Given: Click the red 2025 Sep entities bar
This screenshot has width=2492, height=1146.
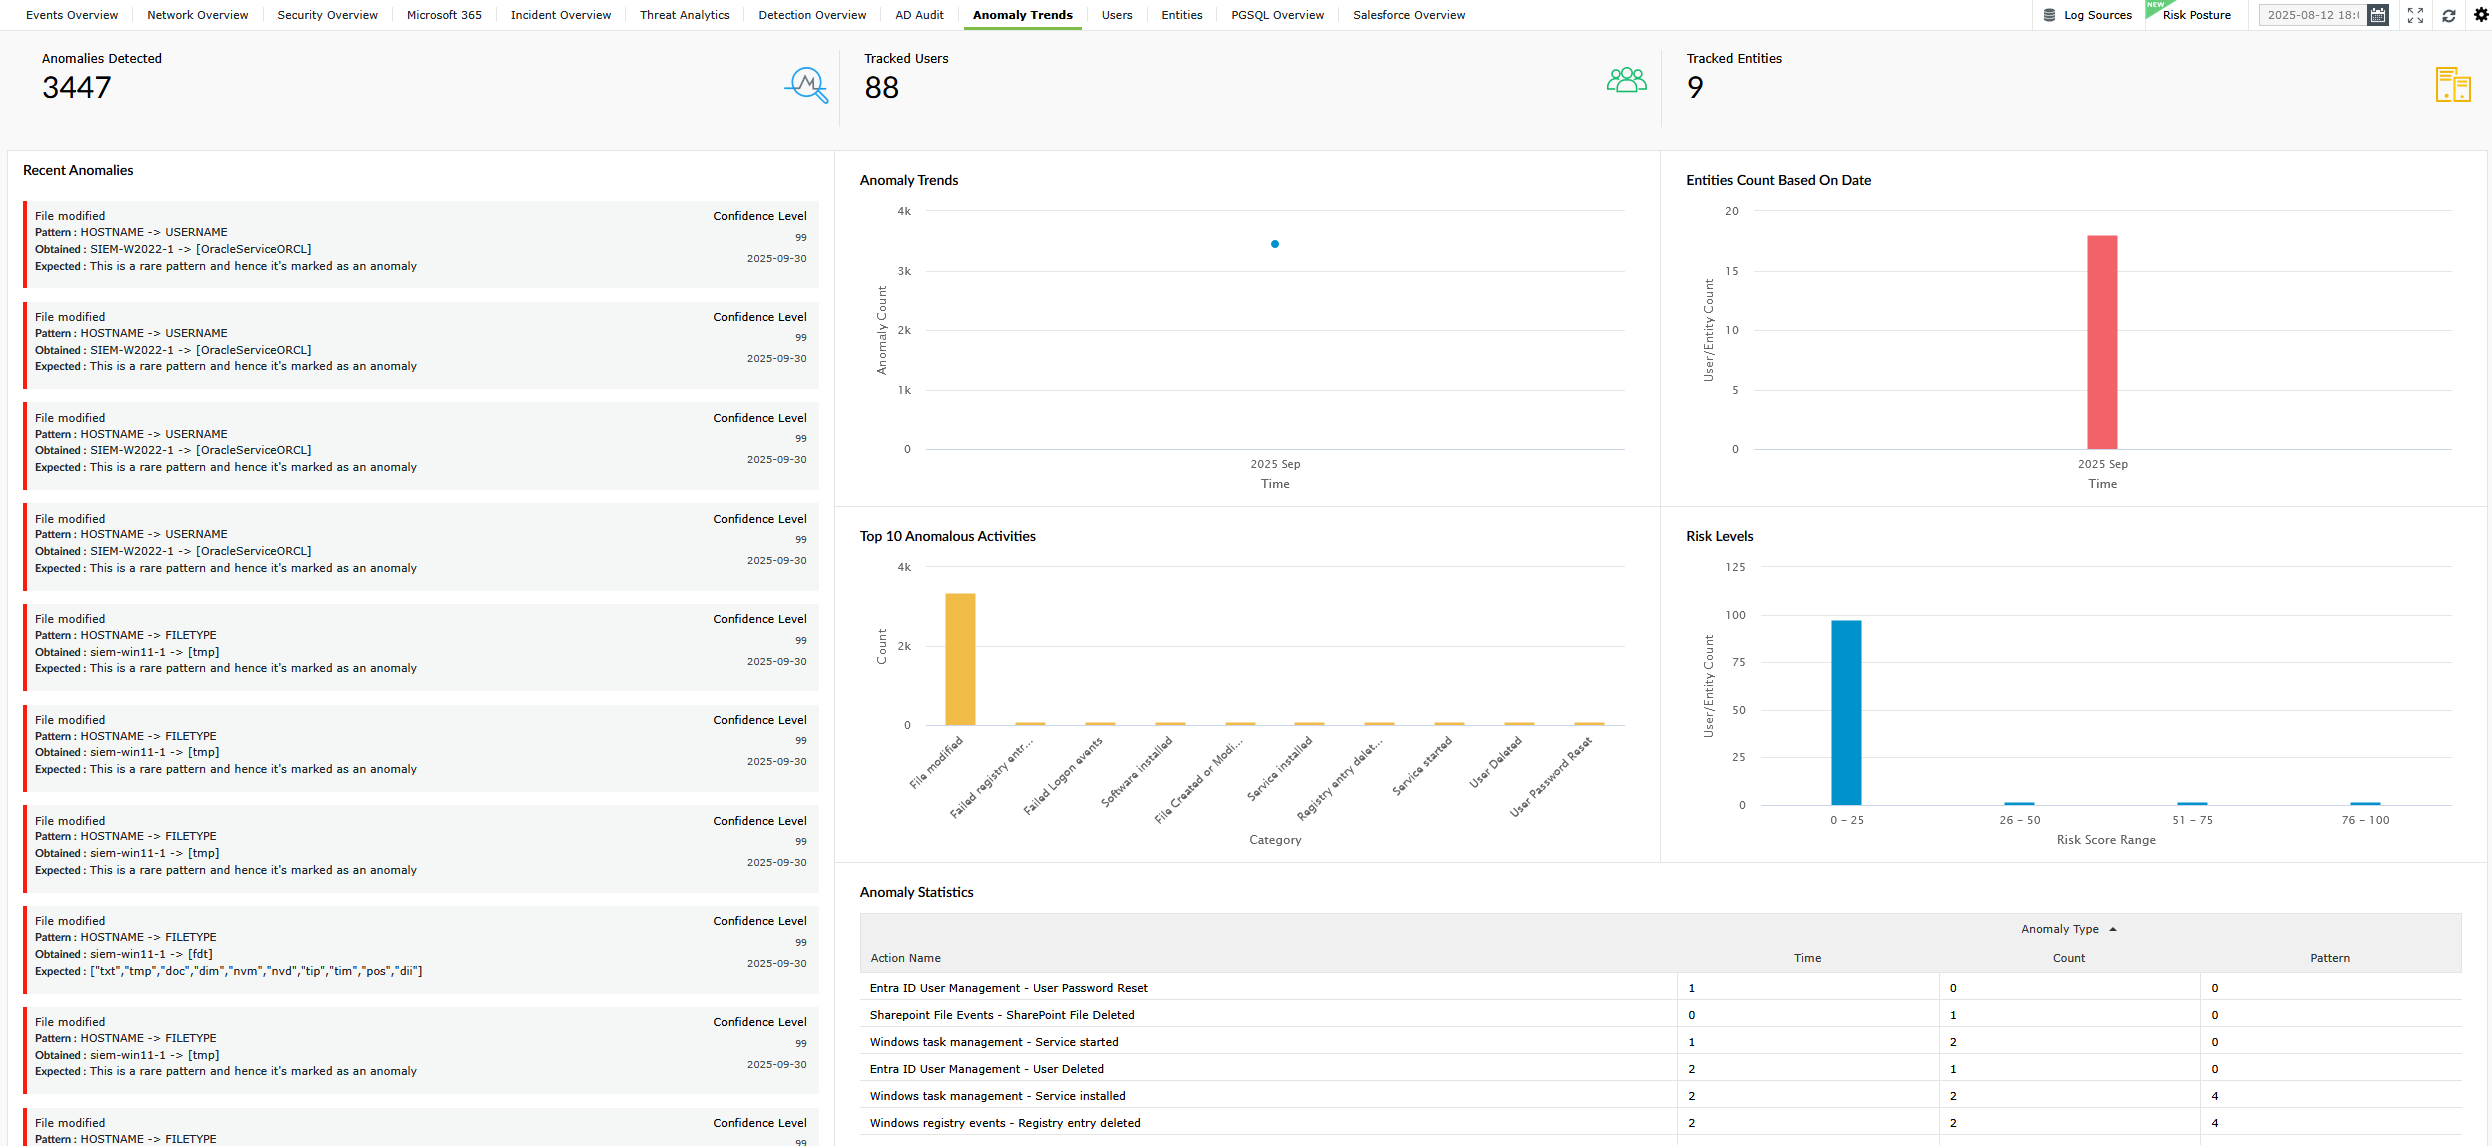Looking at the screenshot, I should (2102, 342).
